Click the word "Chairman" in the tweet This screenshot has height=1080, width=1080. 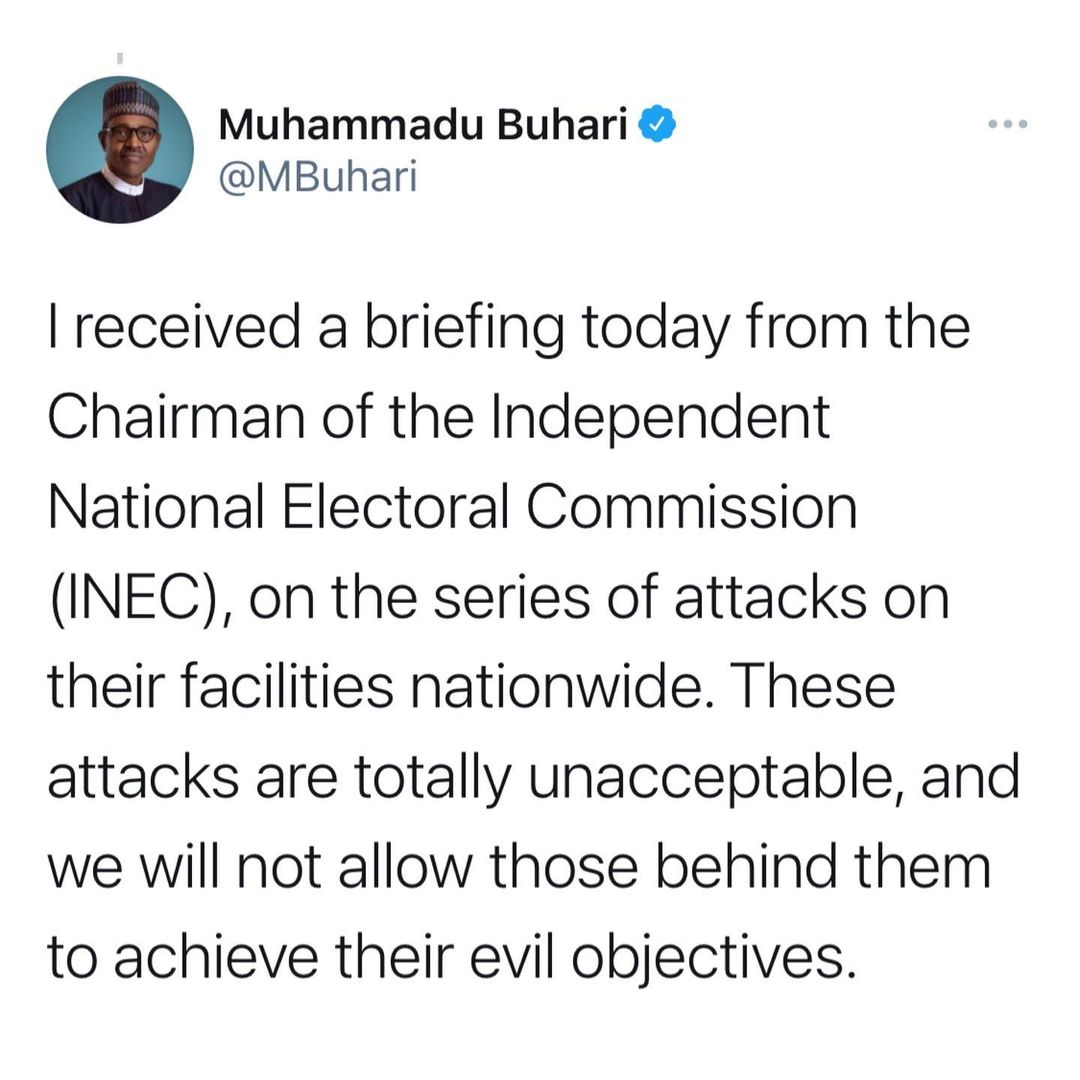pos(176,417)
